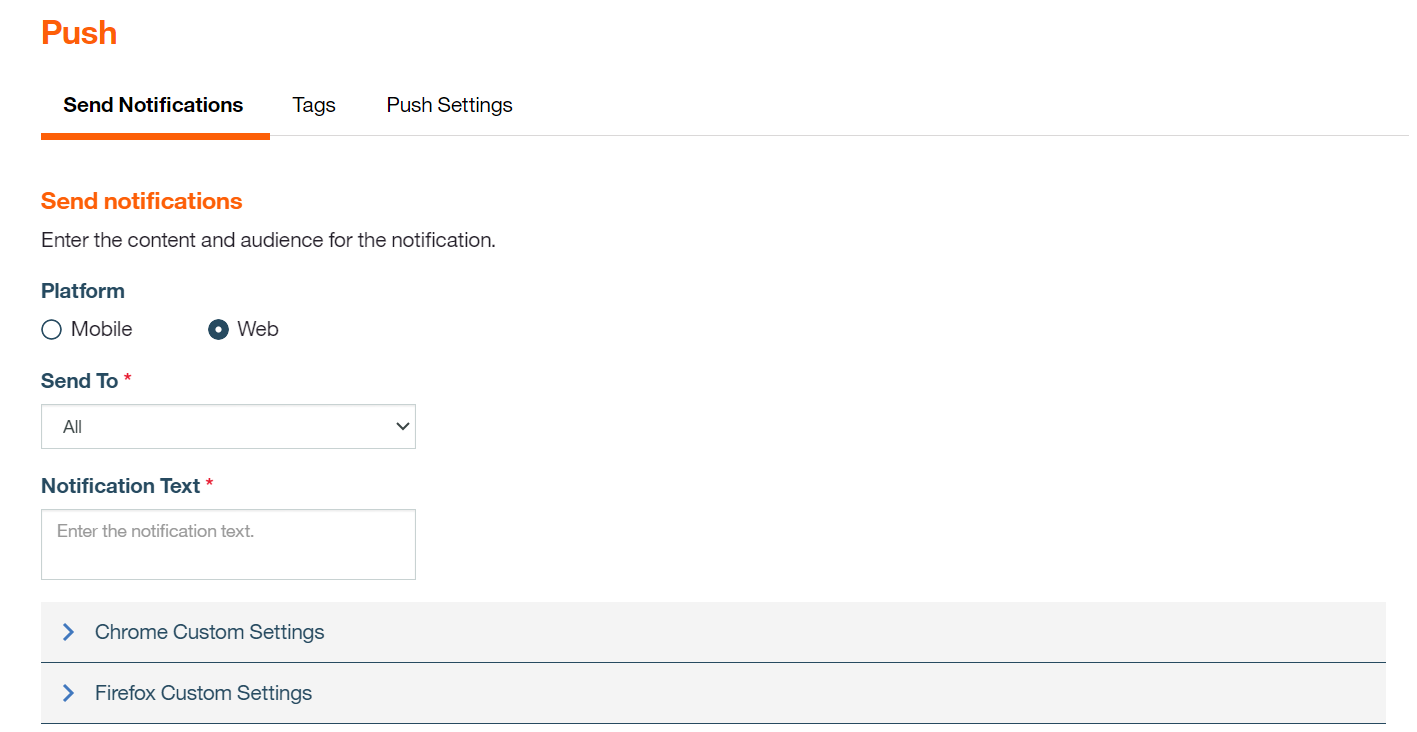Click the "Platform" field label
The width and height of the screenshot is (1417, 732).
pos(82,291)
